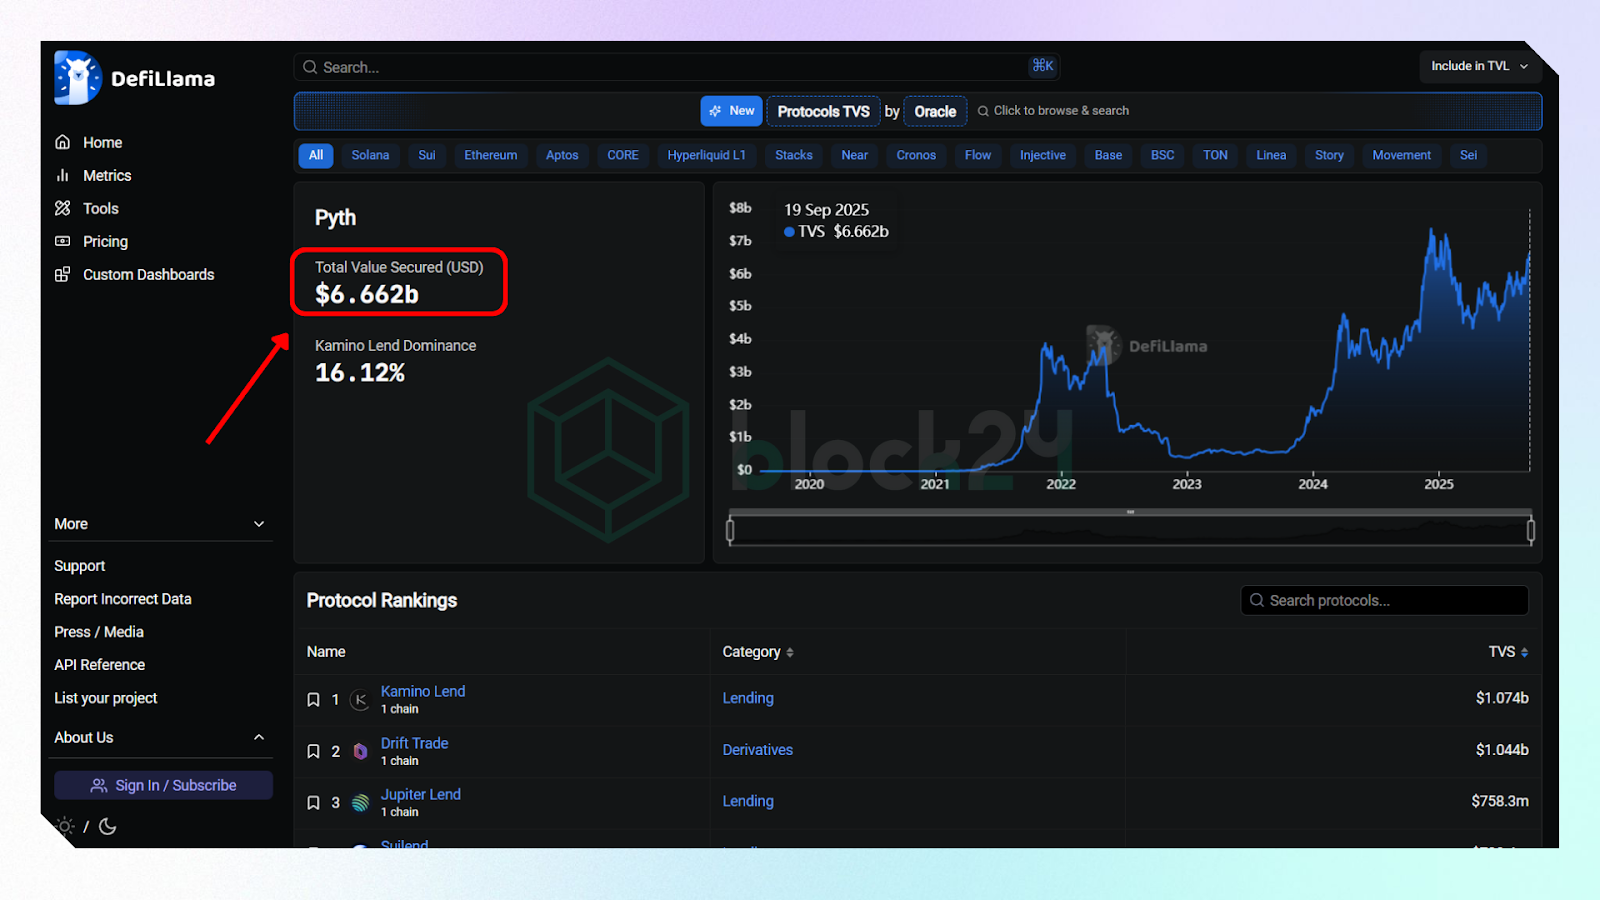Click the DefiLlama logo icon

pos(77,78)
